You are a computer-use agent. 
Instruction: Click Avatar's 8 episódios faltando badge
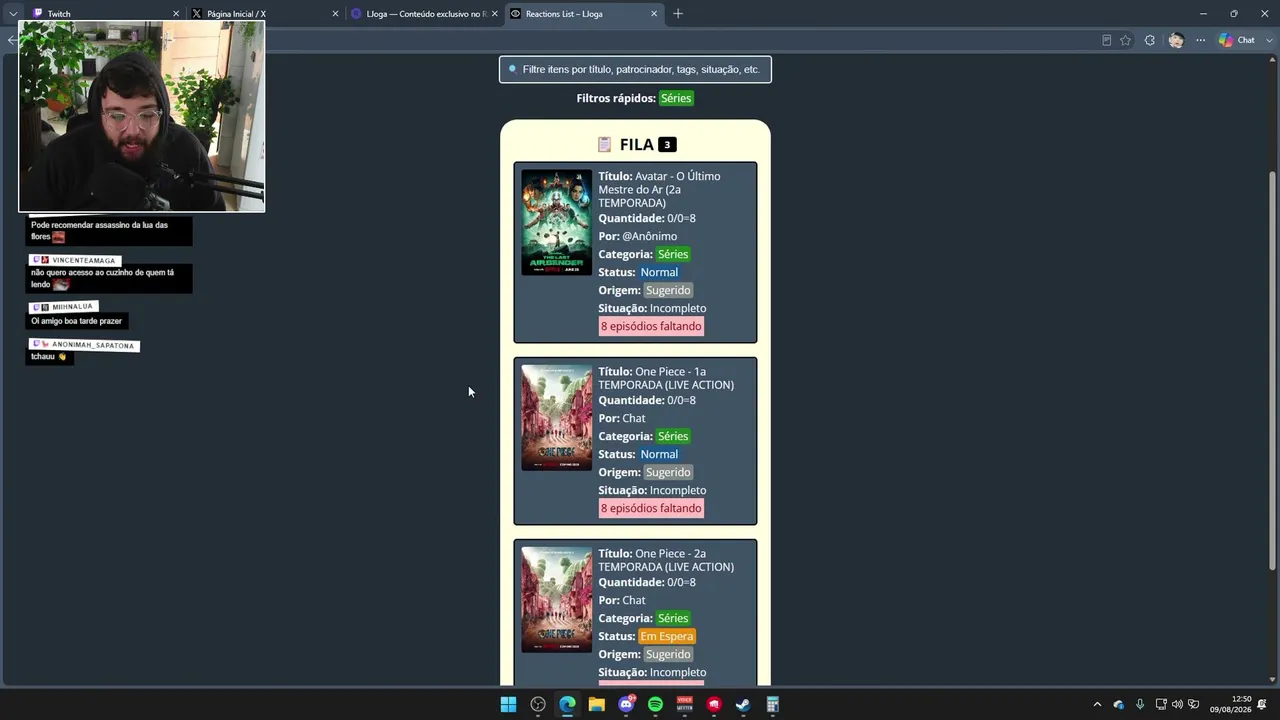click(x=651, y=326)
